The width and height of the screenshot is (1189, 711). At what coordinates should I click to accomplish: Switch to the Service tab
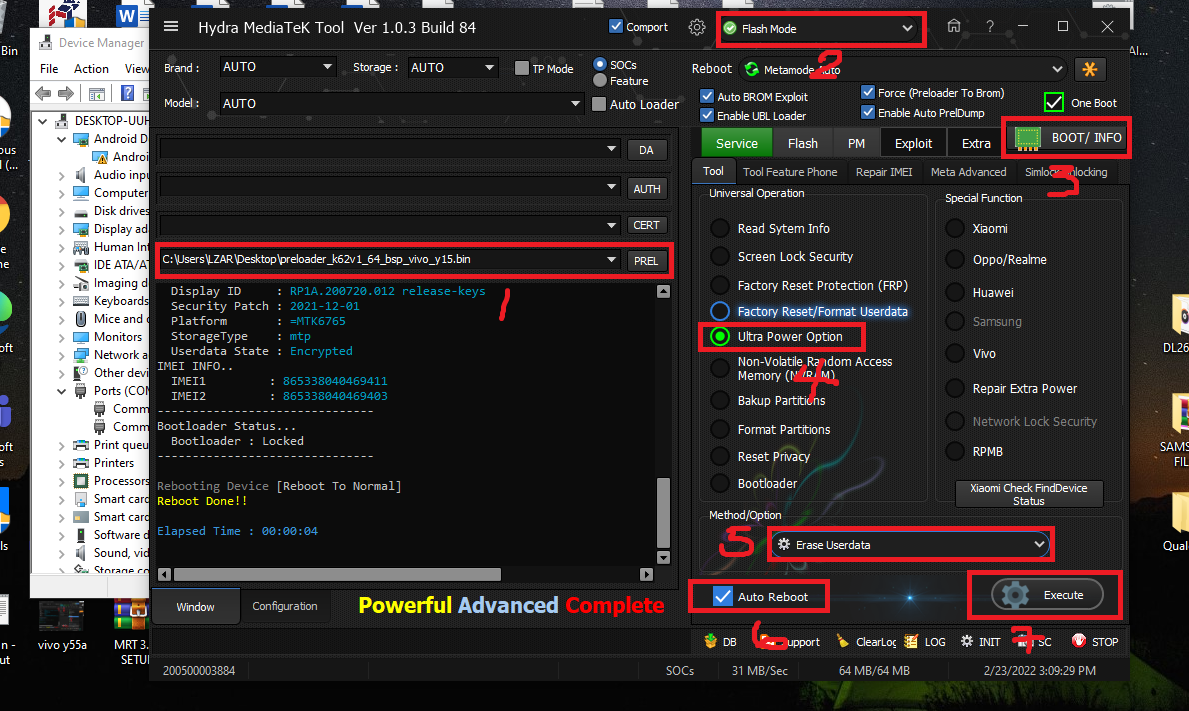point(736,143)
